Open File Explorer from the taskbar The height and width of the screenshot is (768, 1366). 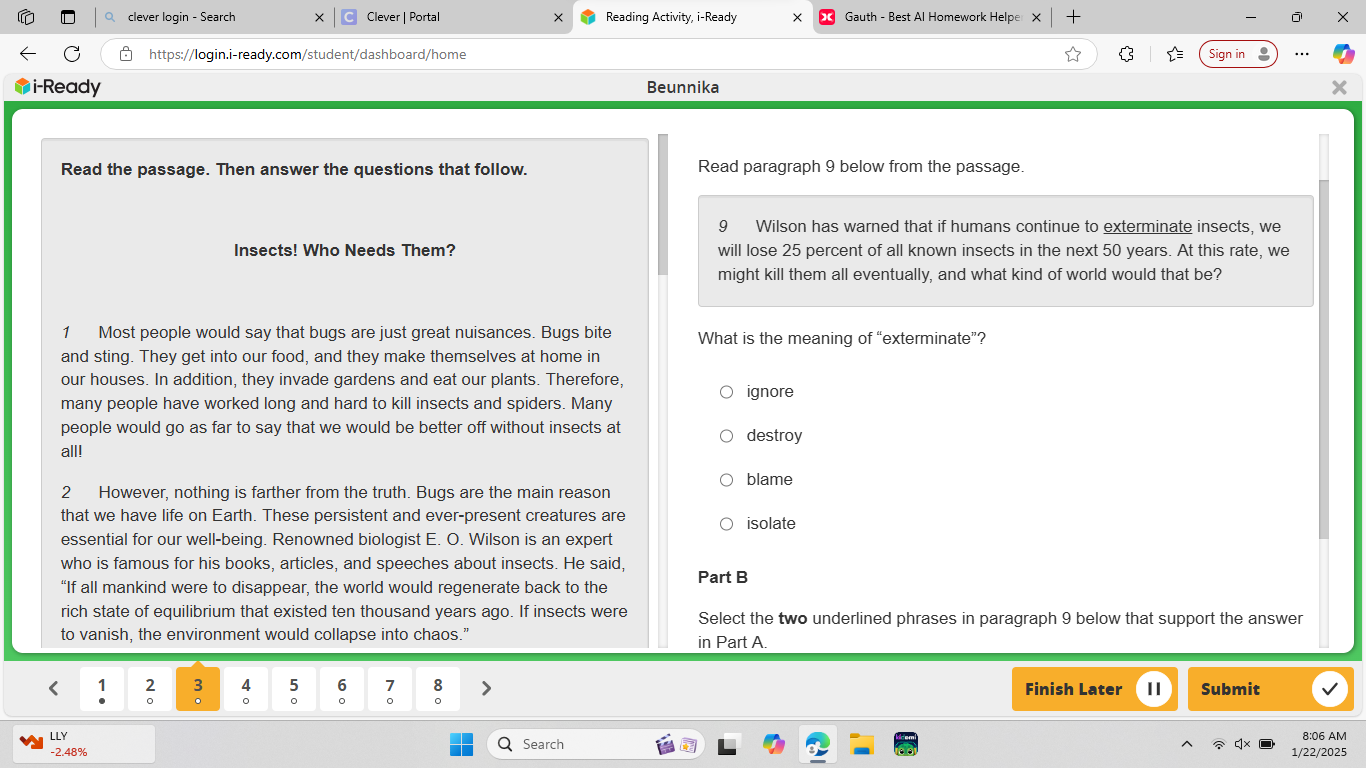(x=861, y=744)
